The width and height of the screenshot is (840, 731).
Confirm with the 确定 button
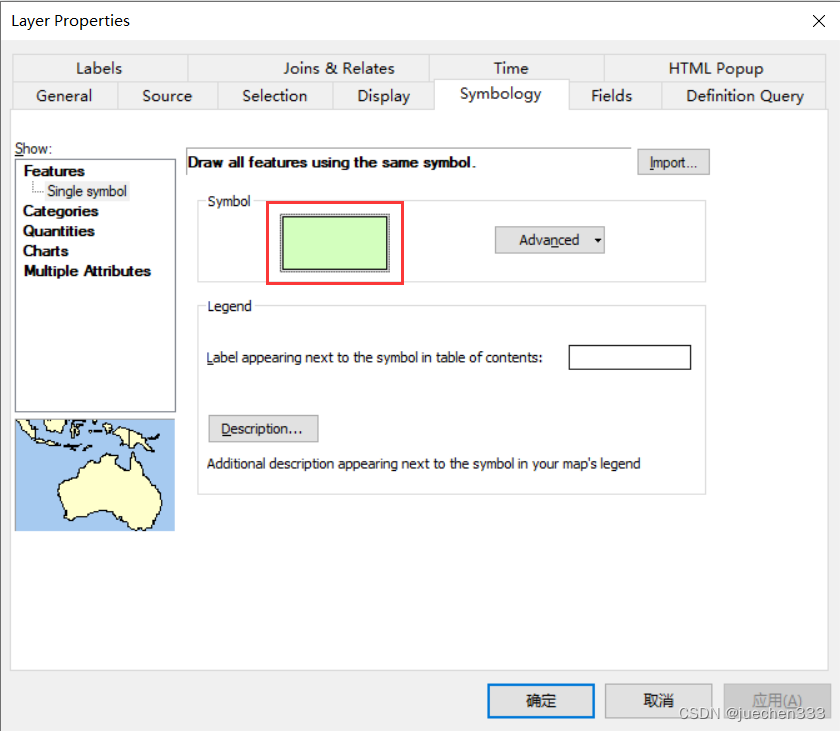[541, 700]
